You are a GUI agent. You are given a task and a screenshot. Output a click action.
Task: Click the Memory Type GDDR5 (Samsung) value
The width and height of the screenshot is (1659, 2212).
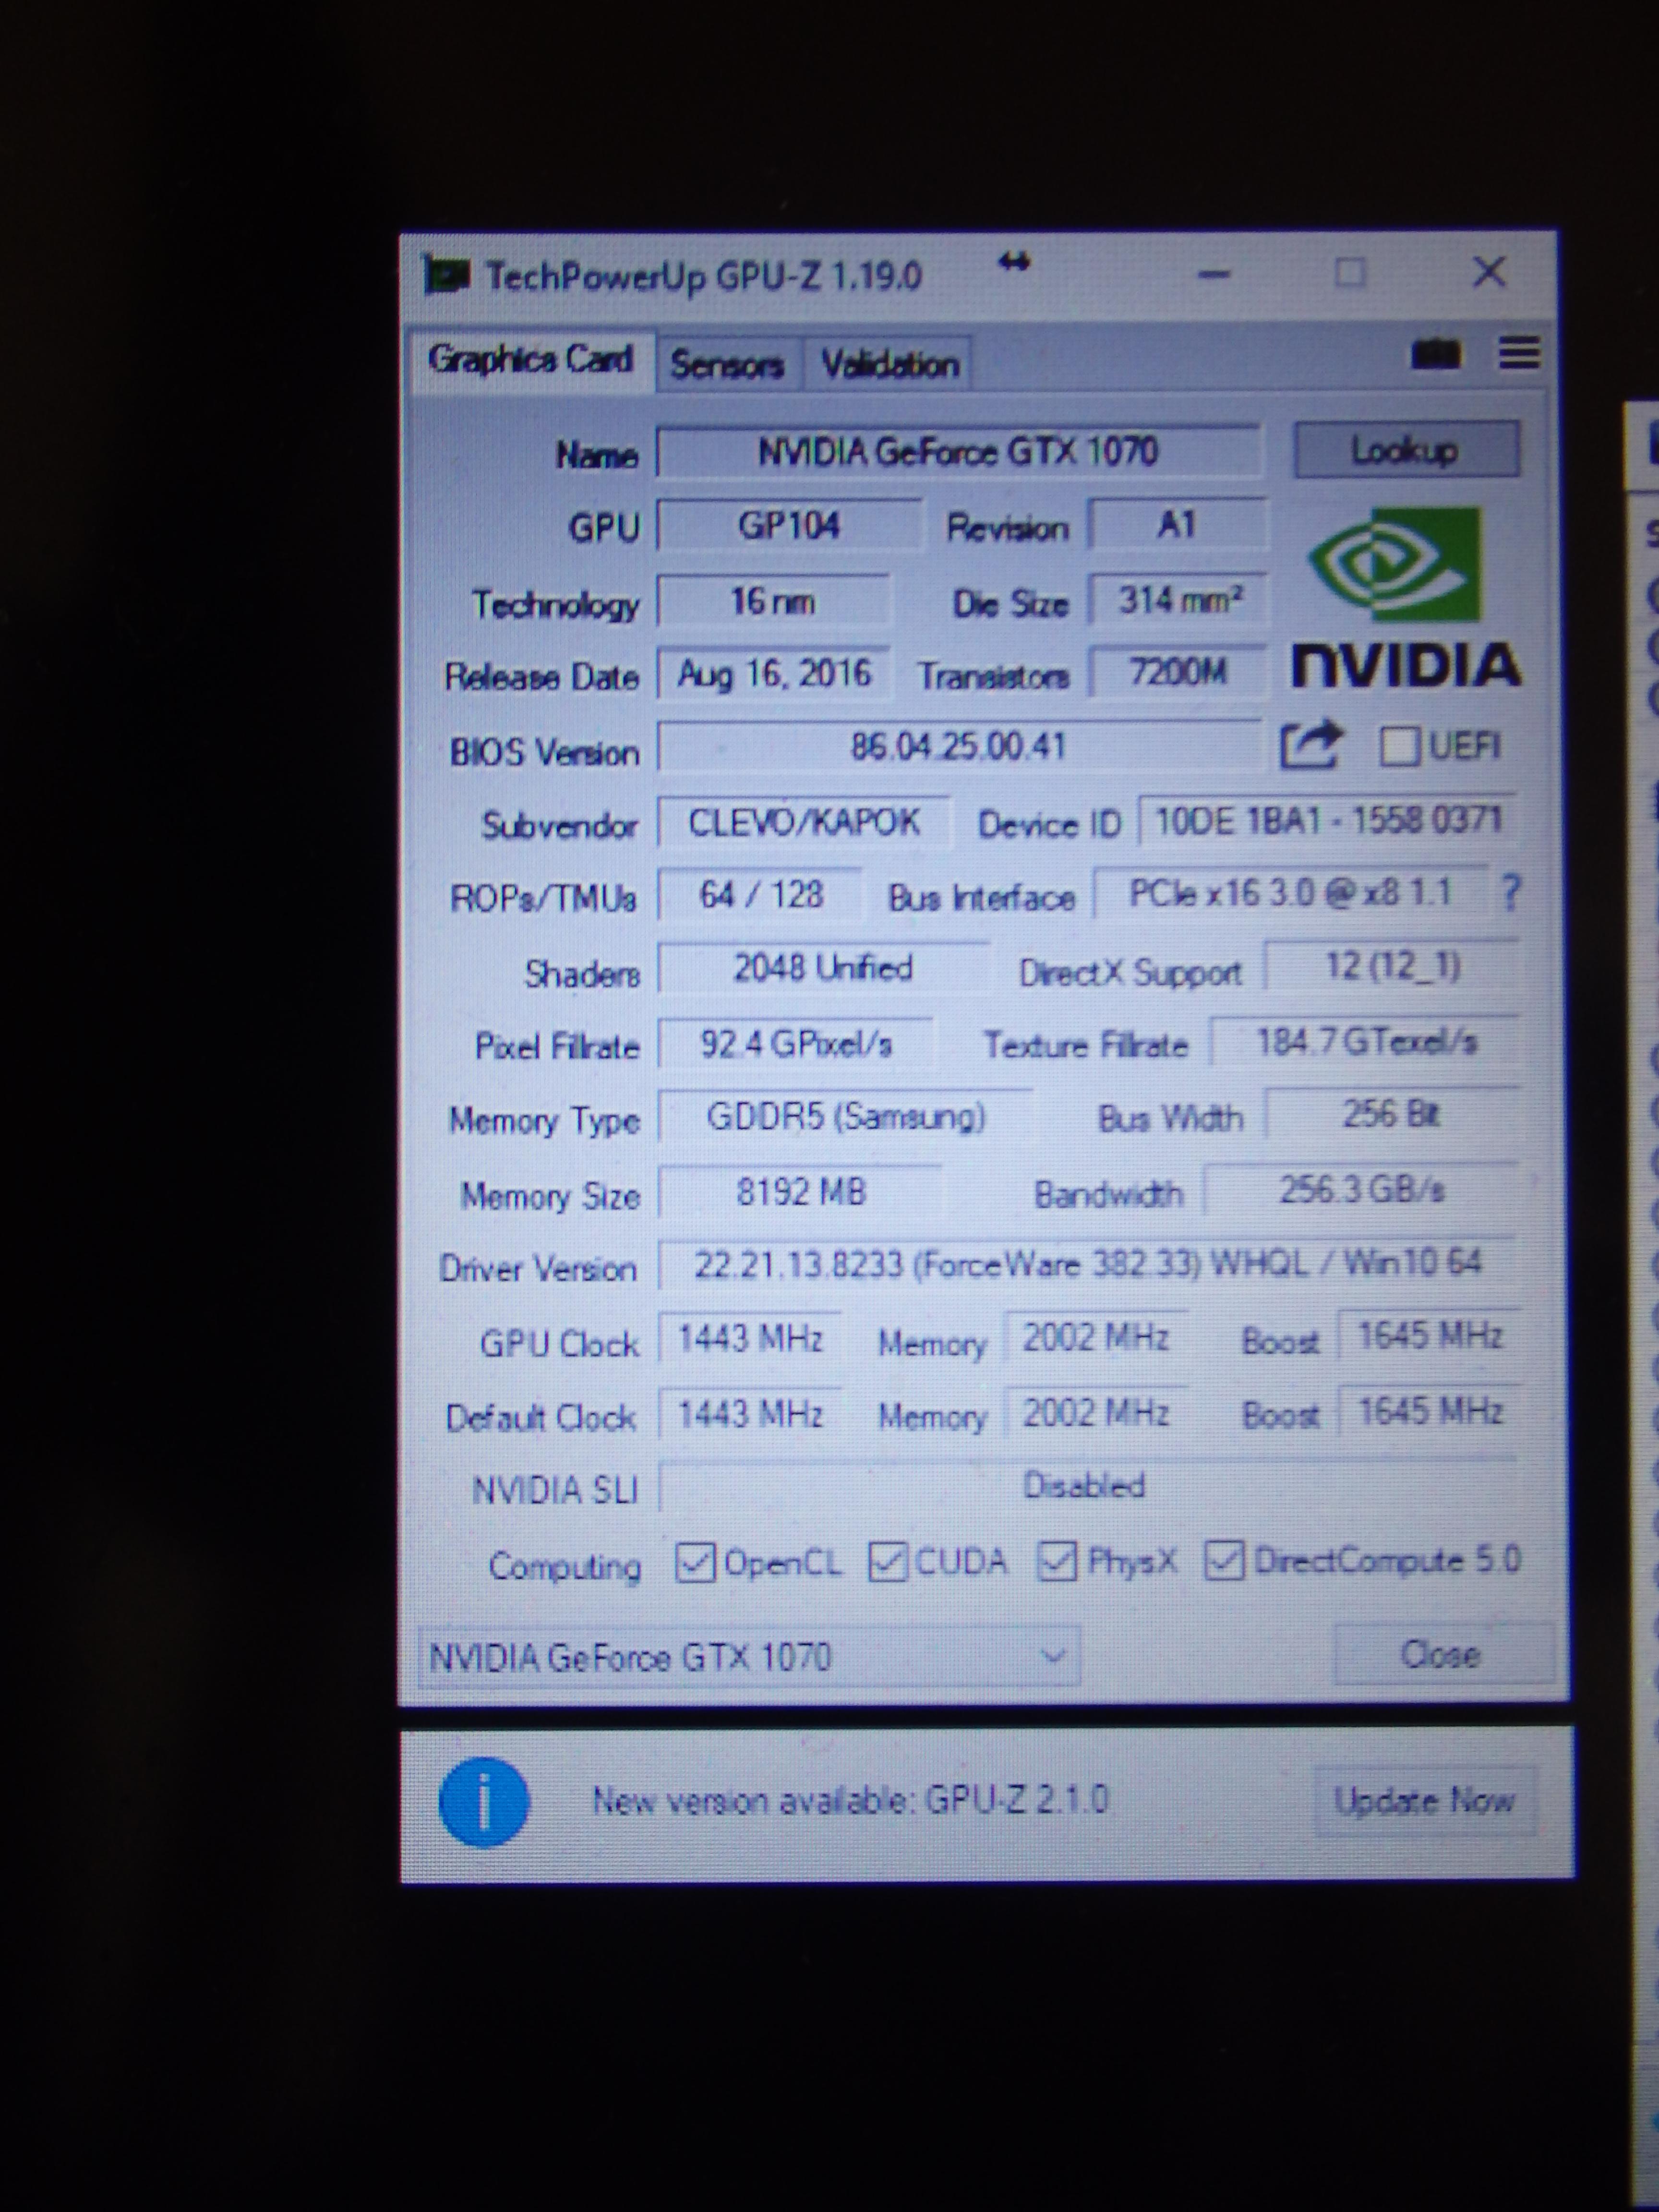tap(845, 1116)
